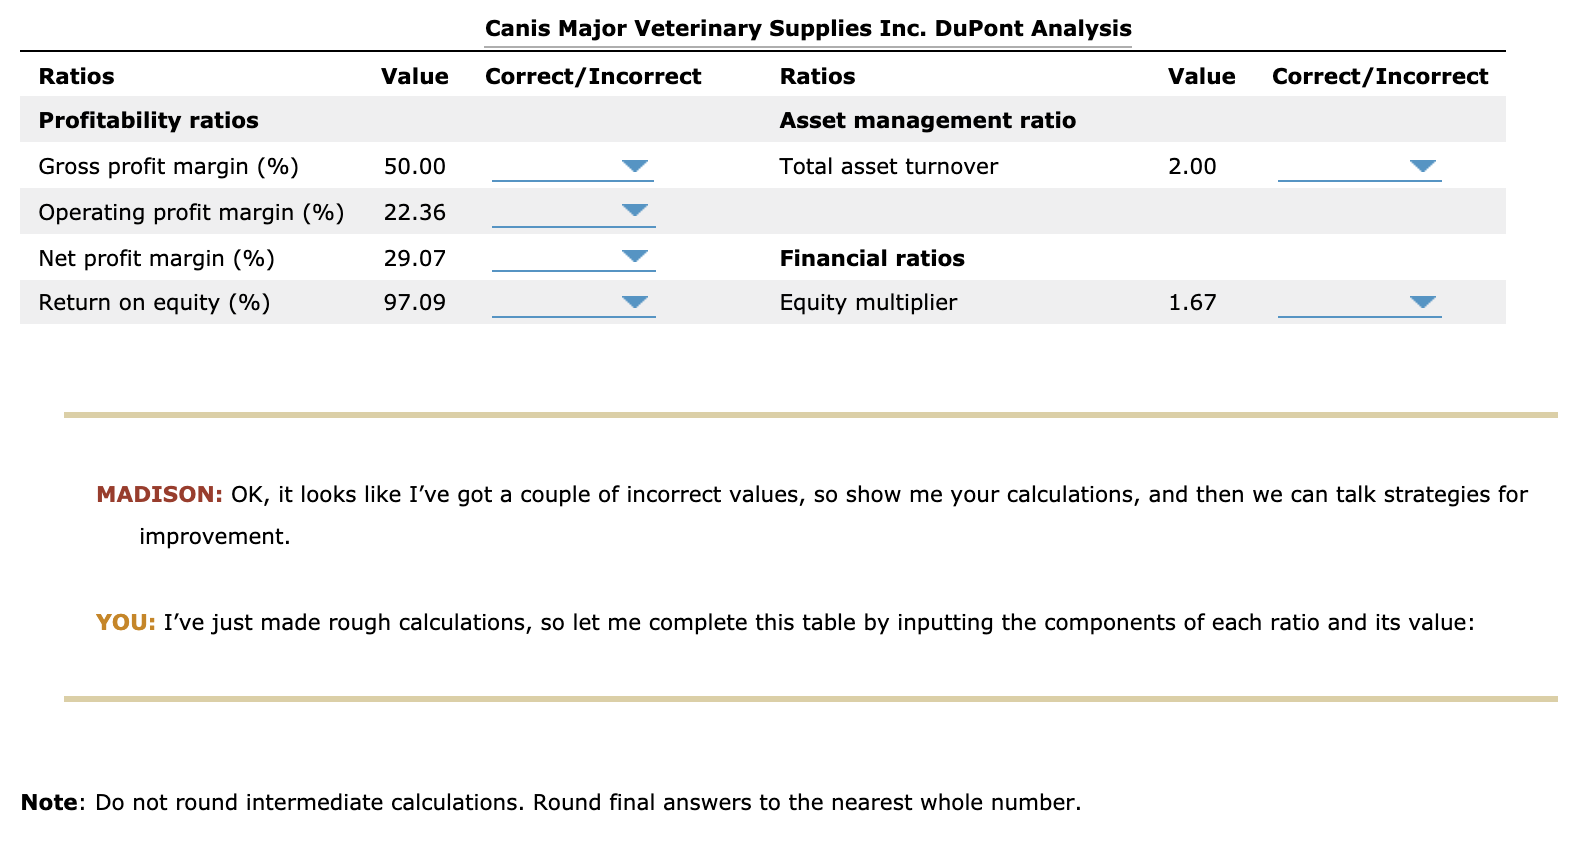This screenshot has height=868, width=1588.
Task: Click the Note about rounding text
Action: coord(551,802)
